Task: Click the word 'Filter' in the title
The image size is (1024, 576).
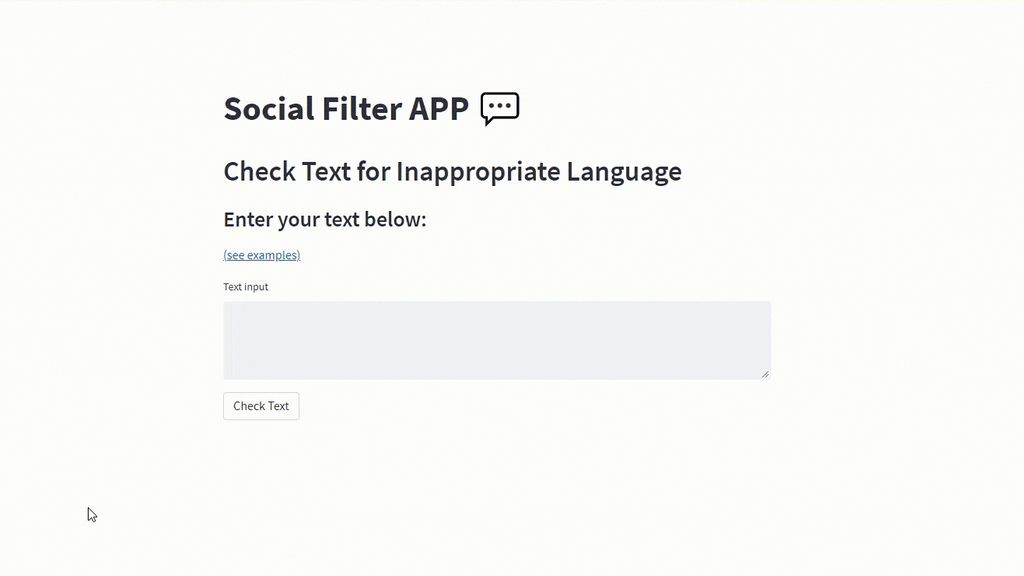Action: [x=362, y=108]
